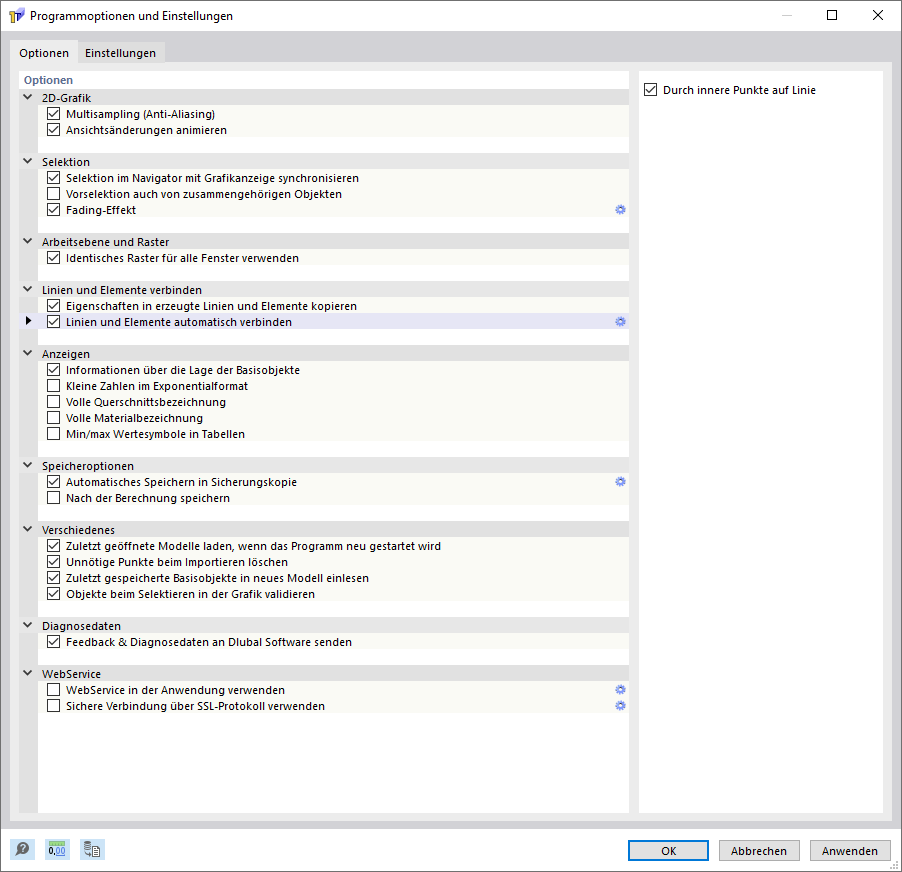This screenshot has width=902, height=872.
Task: Enable Kleine Zahlen im Exponentialformat
Action: (53, 385)
